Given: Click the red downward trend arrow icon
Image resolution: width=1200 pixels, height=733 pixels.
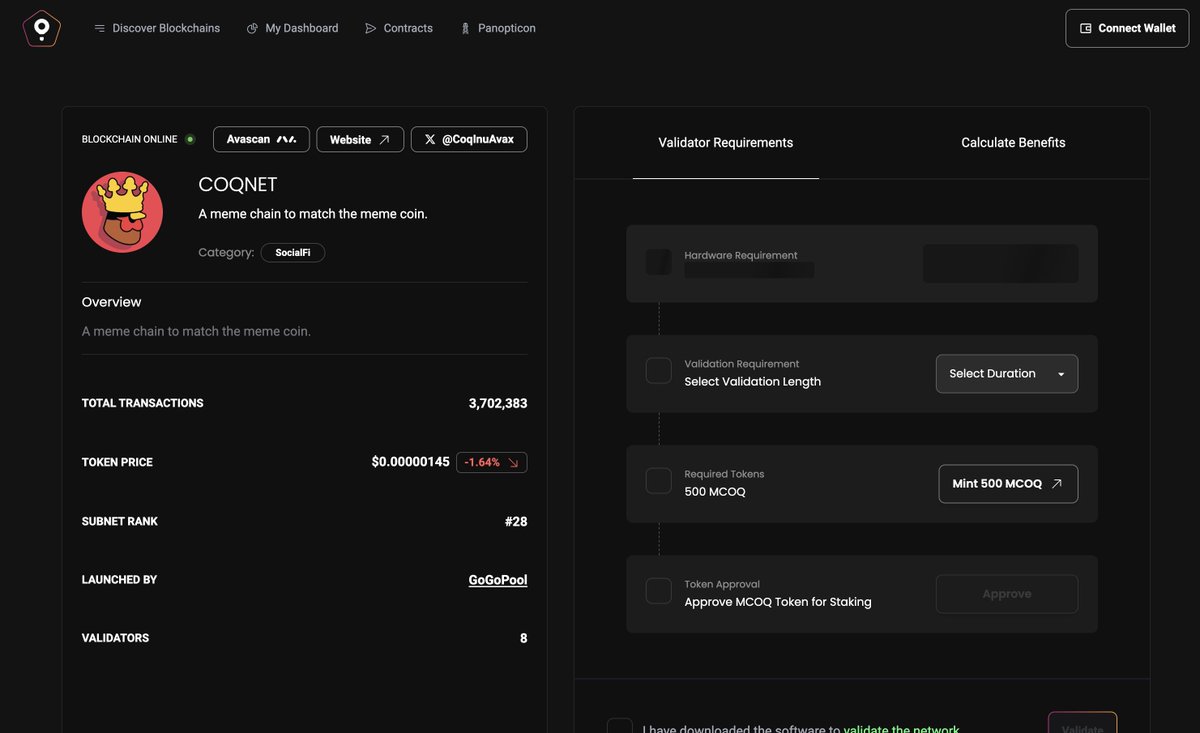Looking at the screenshot, I should 513,463.
